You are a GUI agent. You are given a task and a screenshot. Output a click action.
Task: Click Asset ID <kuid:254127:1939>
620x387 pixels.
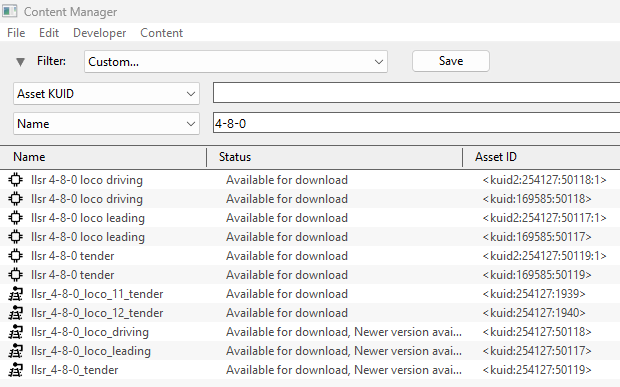[534, 294]
